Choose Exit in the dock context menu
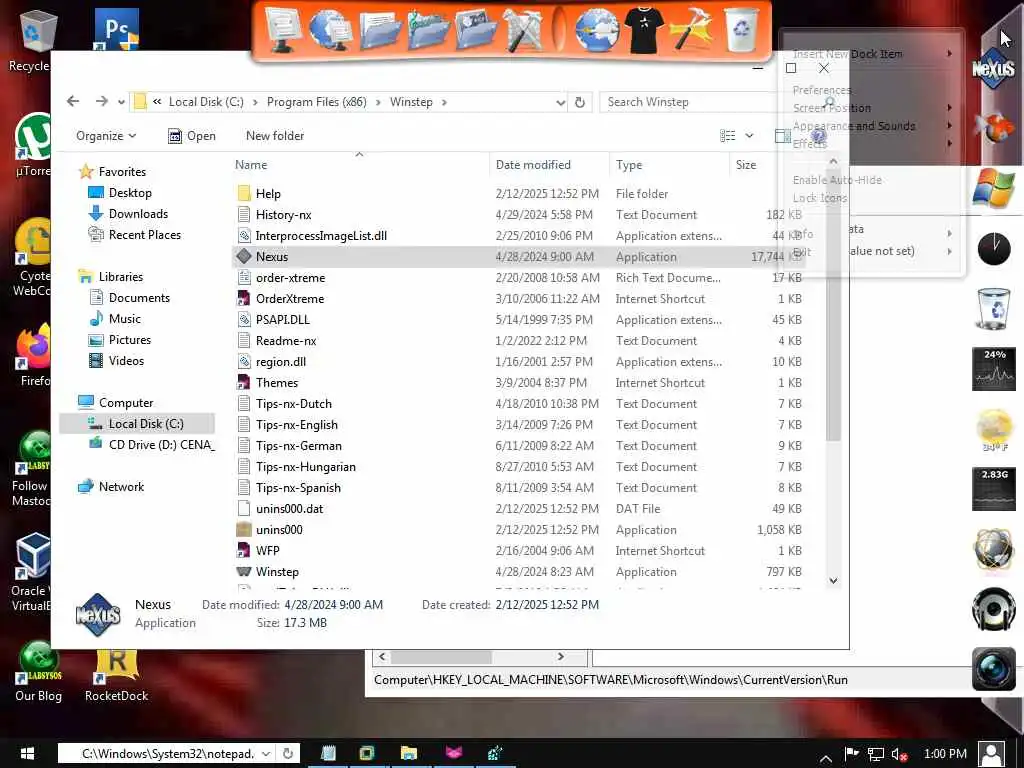Screen dimensions: 1024x768 [x=802, y=251]
